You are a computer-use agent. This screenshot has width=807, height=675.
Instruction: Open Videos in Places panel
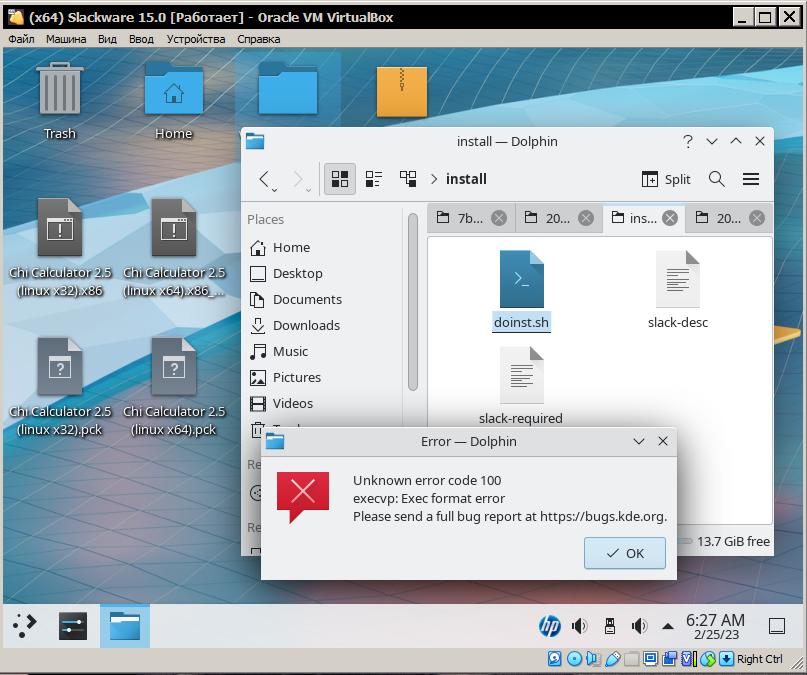(x=324, y=403)
